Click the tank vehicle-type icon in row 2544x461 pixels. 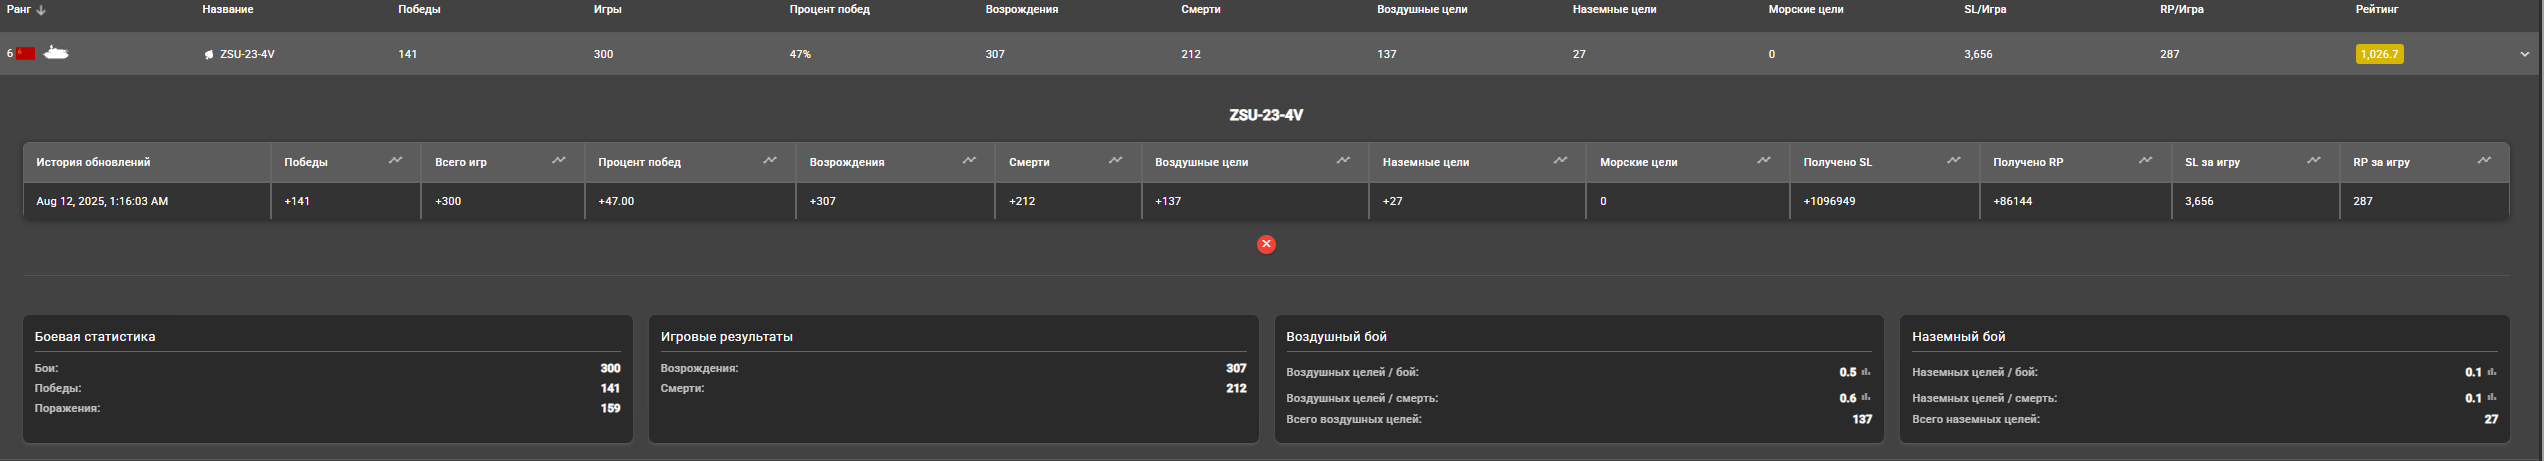click(x=56, y=53)
